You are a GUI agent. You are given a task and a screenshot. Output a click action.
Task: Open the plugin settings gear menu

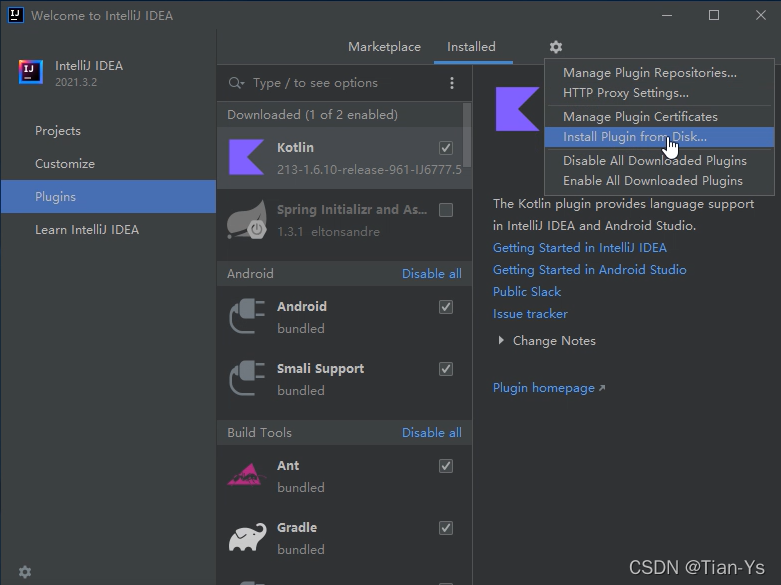(x=556, y=47)
